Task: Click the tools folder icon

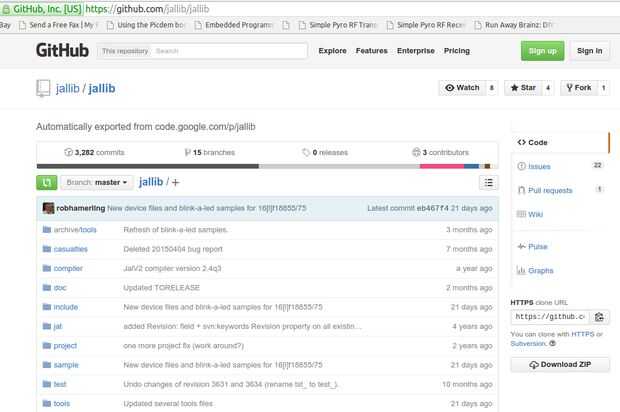Action: pyautogui.click(x=47, y=403)
